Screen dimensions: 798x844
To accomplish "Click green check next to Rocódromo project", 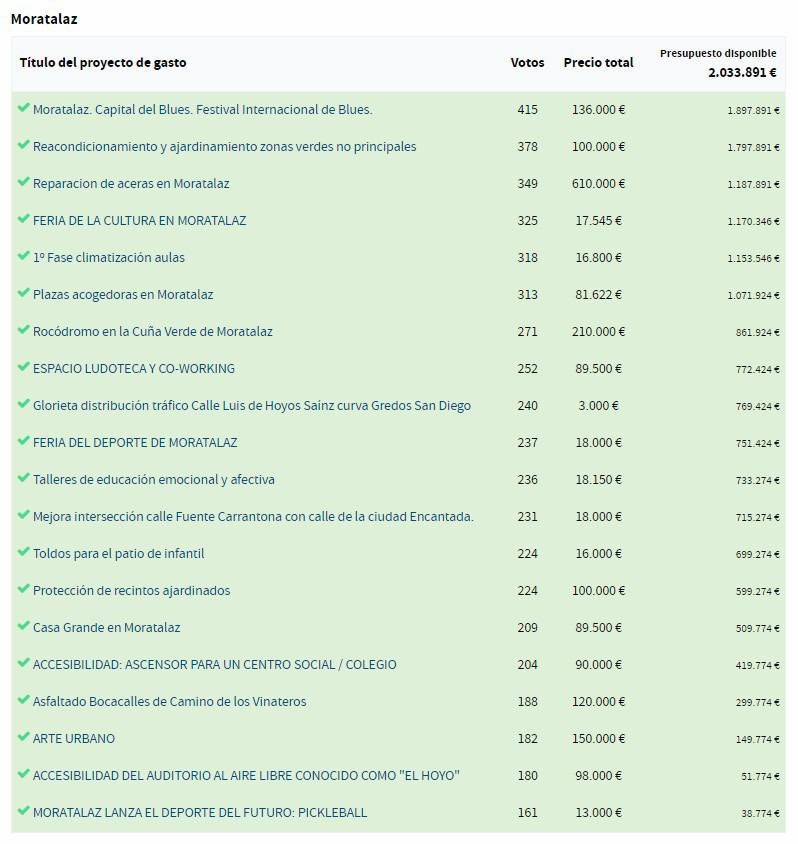I will click(x=23, y=330).
